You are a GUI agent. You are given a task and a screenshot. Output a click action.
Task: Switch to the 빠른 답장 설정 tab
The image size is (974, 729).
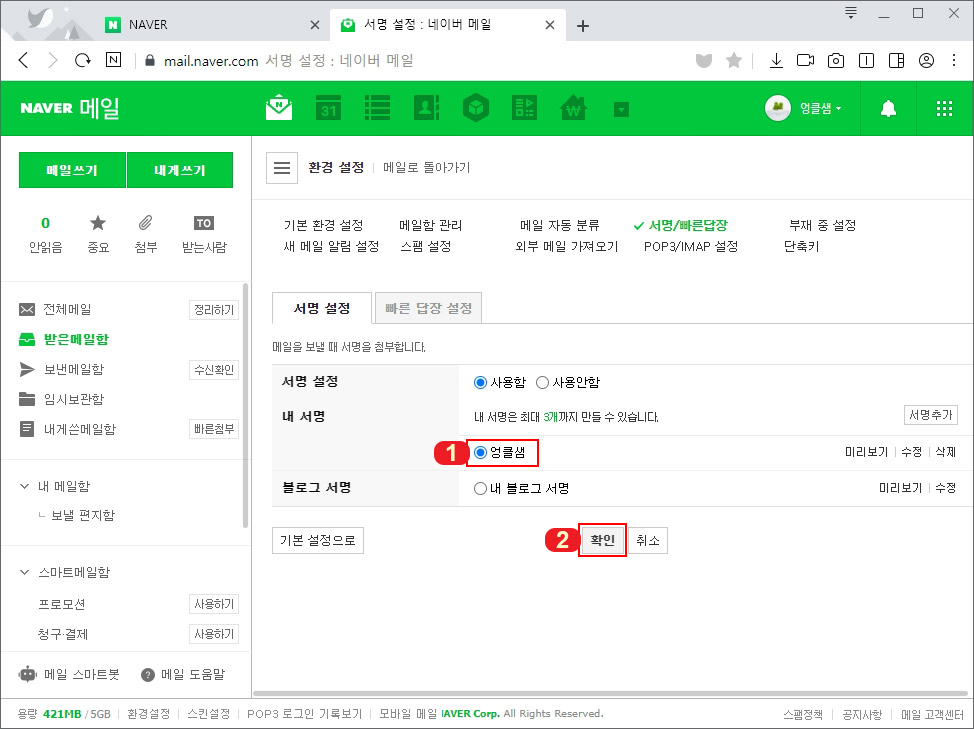point(428,308)
